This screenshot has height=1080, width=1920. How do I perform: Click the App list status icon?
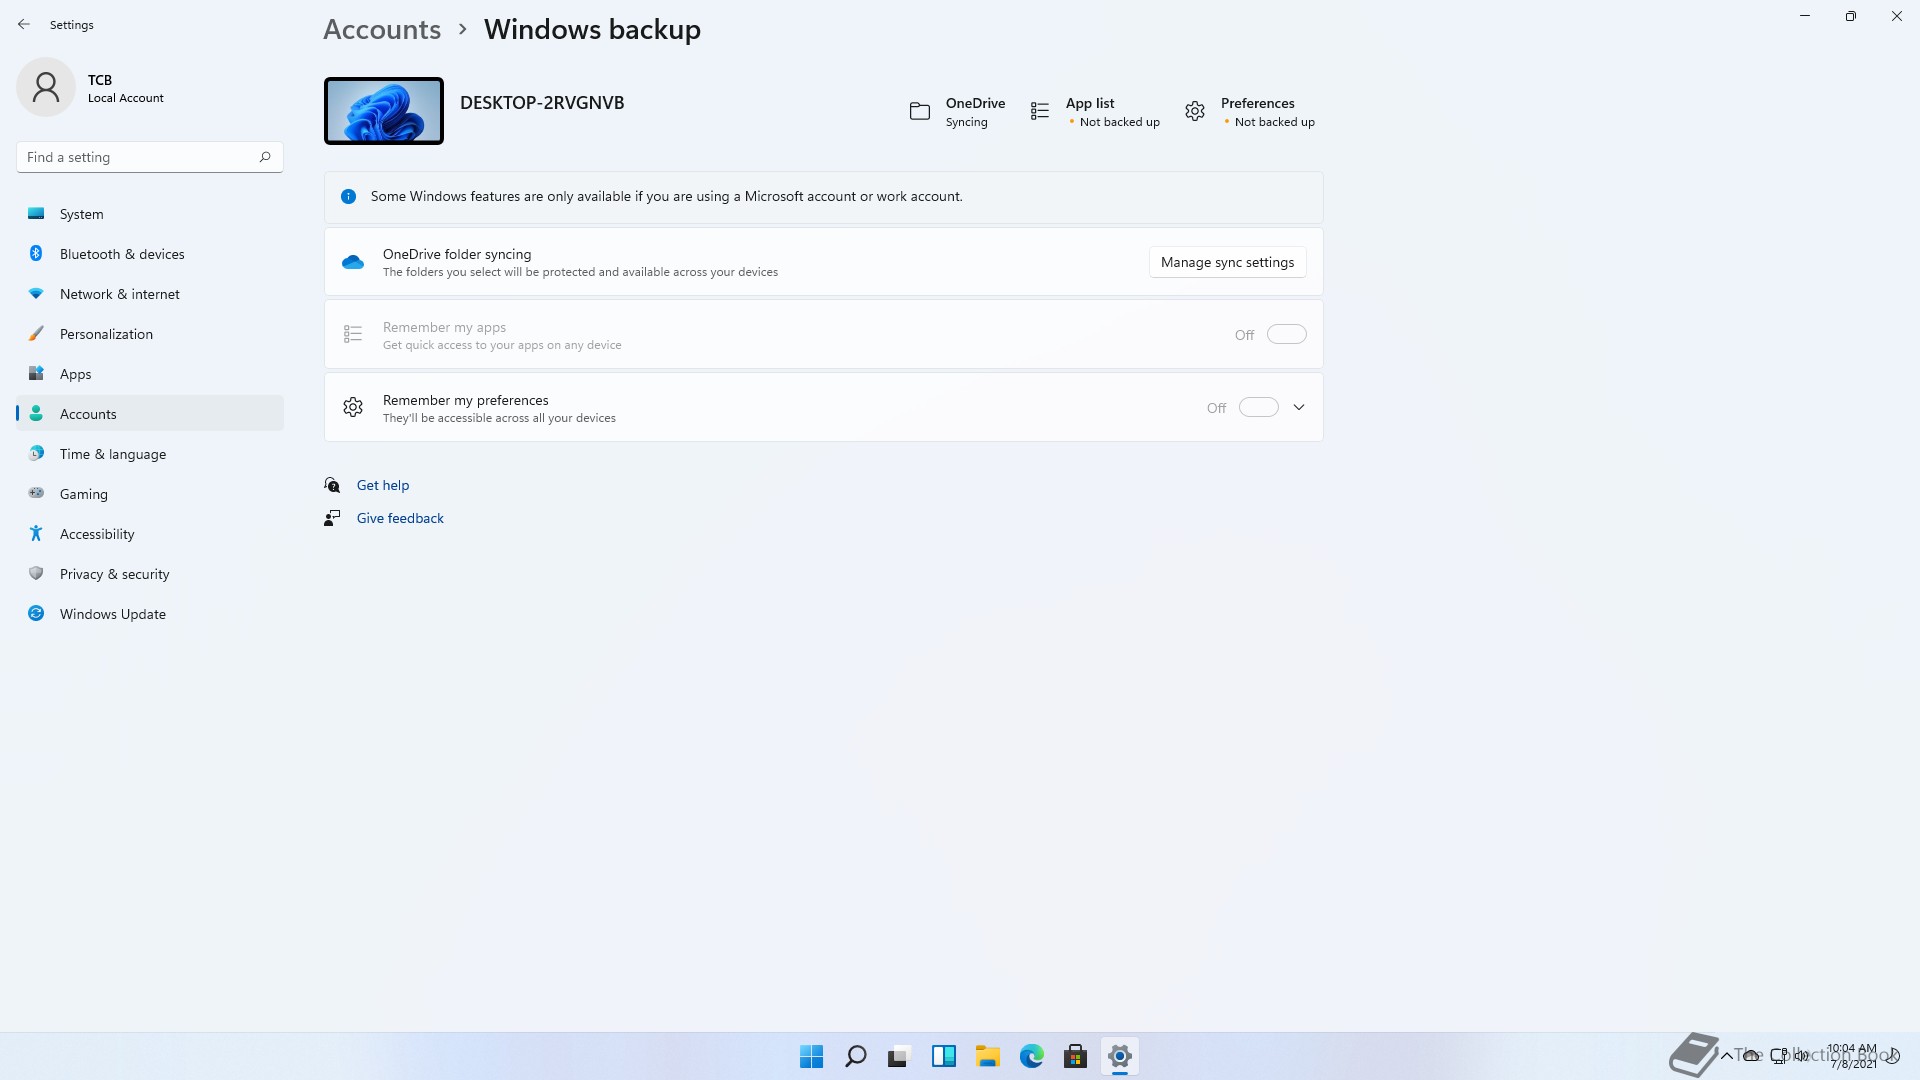point(1040,112)
